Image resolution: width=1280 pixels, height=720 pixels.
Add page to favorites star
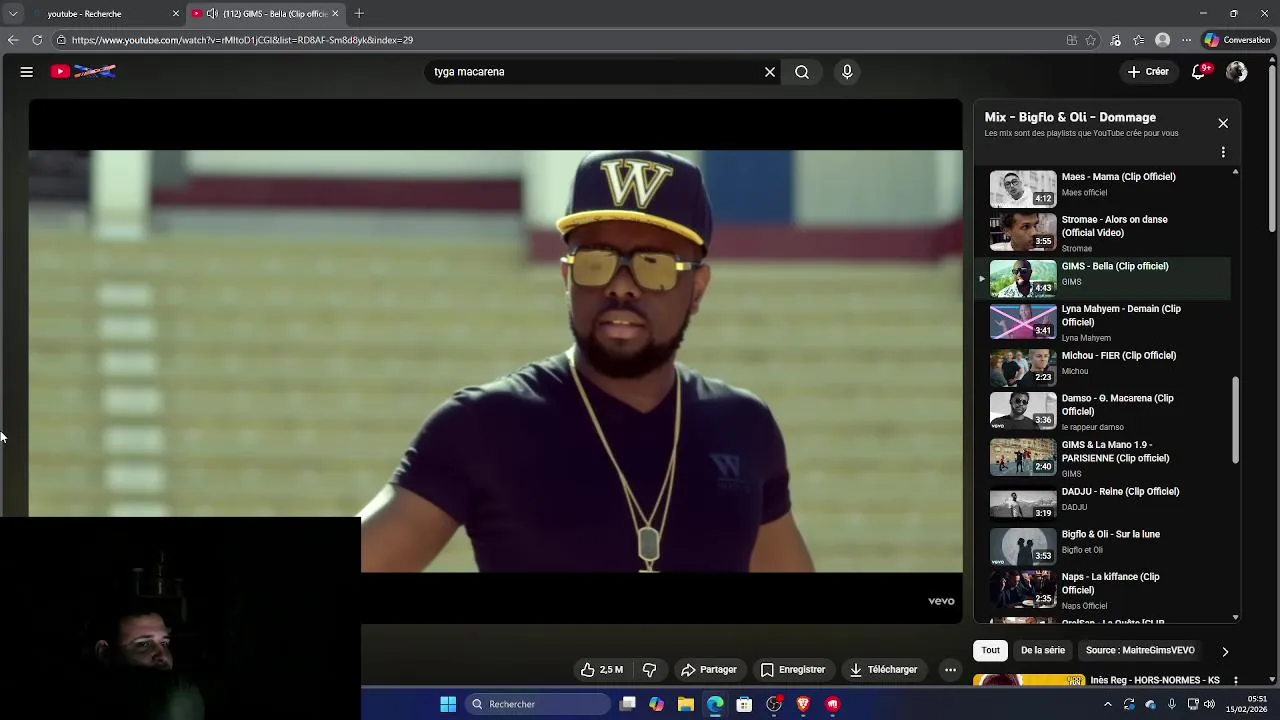1091,40
